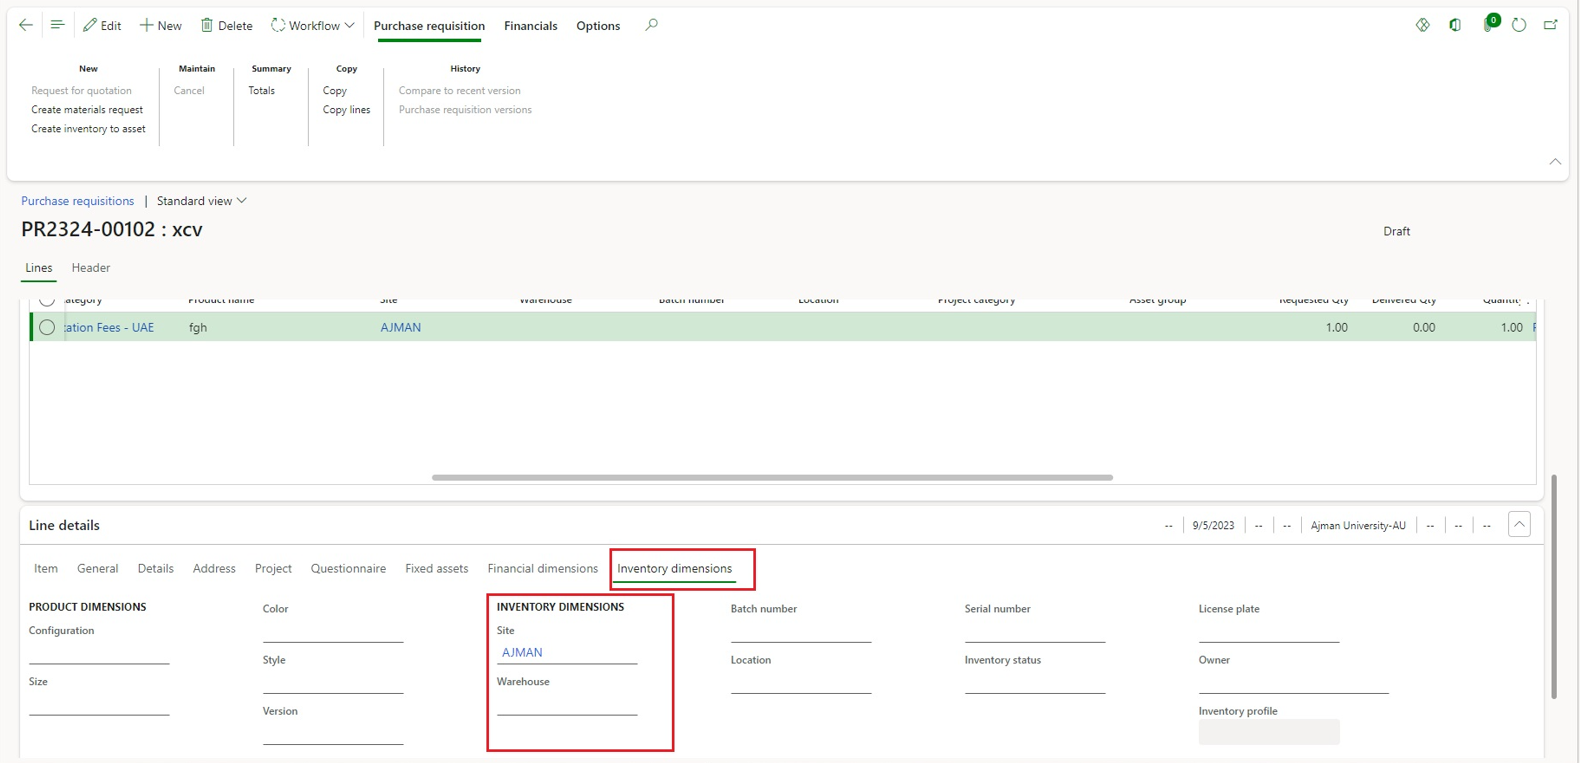Click the Batch number input field
Image resolution: width=1580 pixels, height=763 pixels.
801,631
